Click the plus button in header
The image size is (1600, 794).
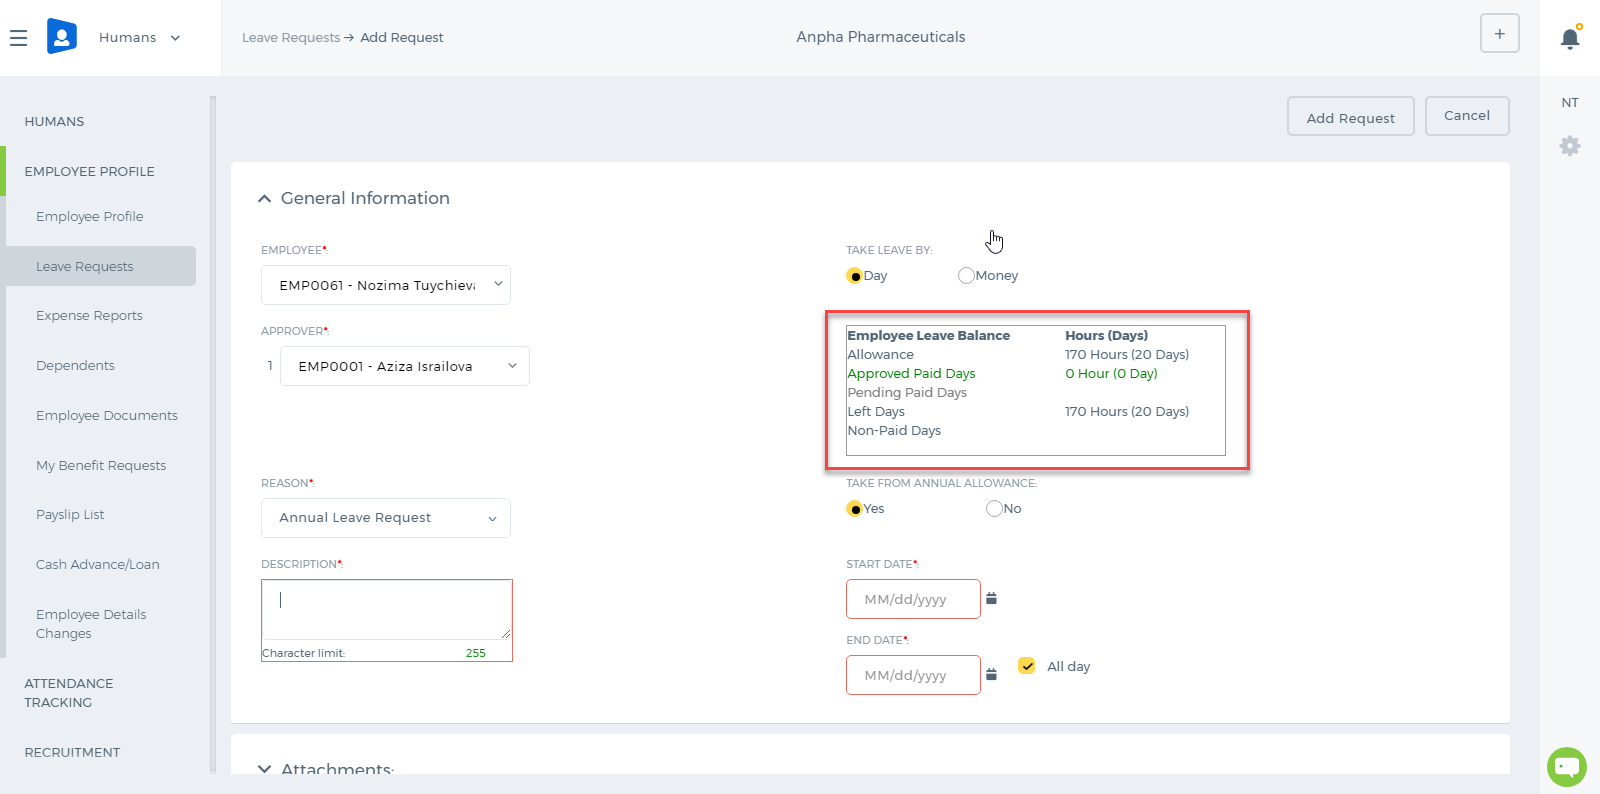(1499, 34)
